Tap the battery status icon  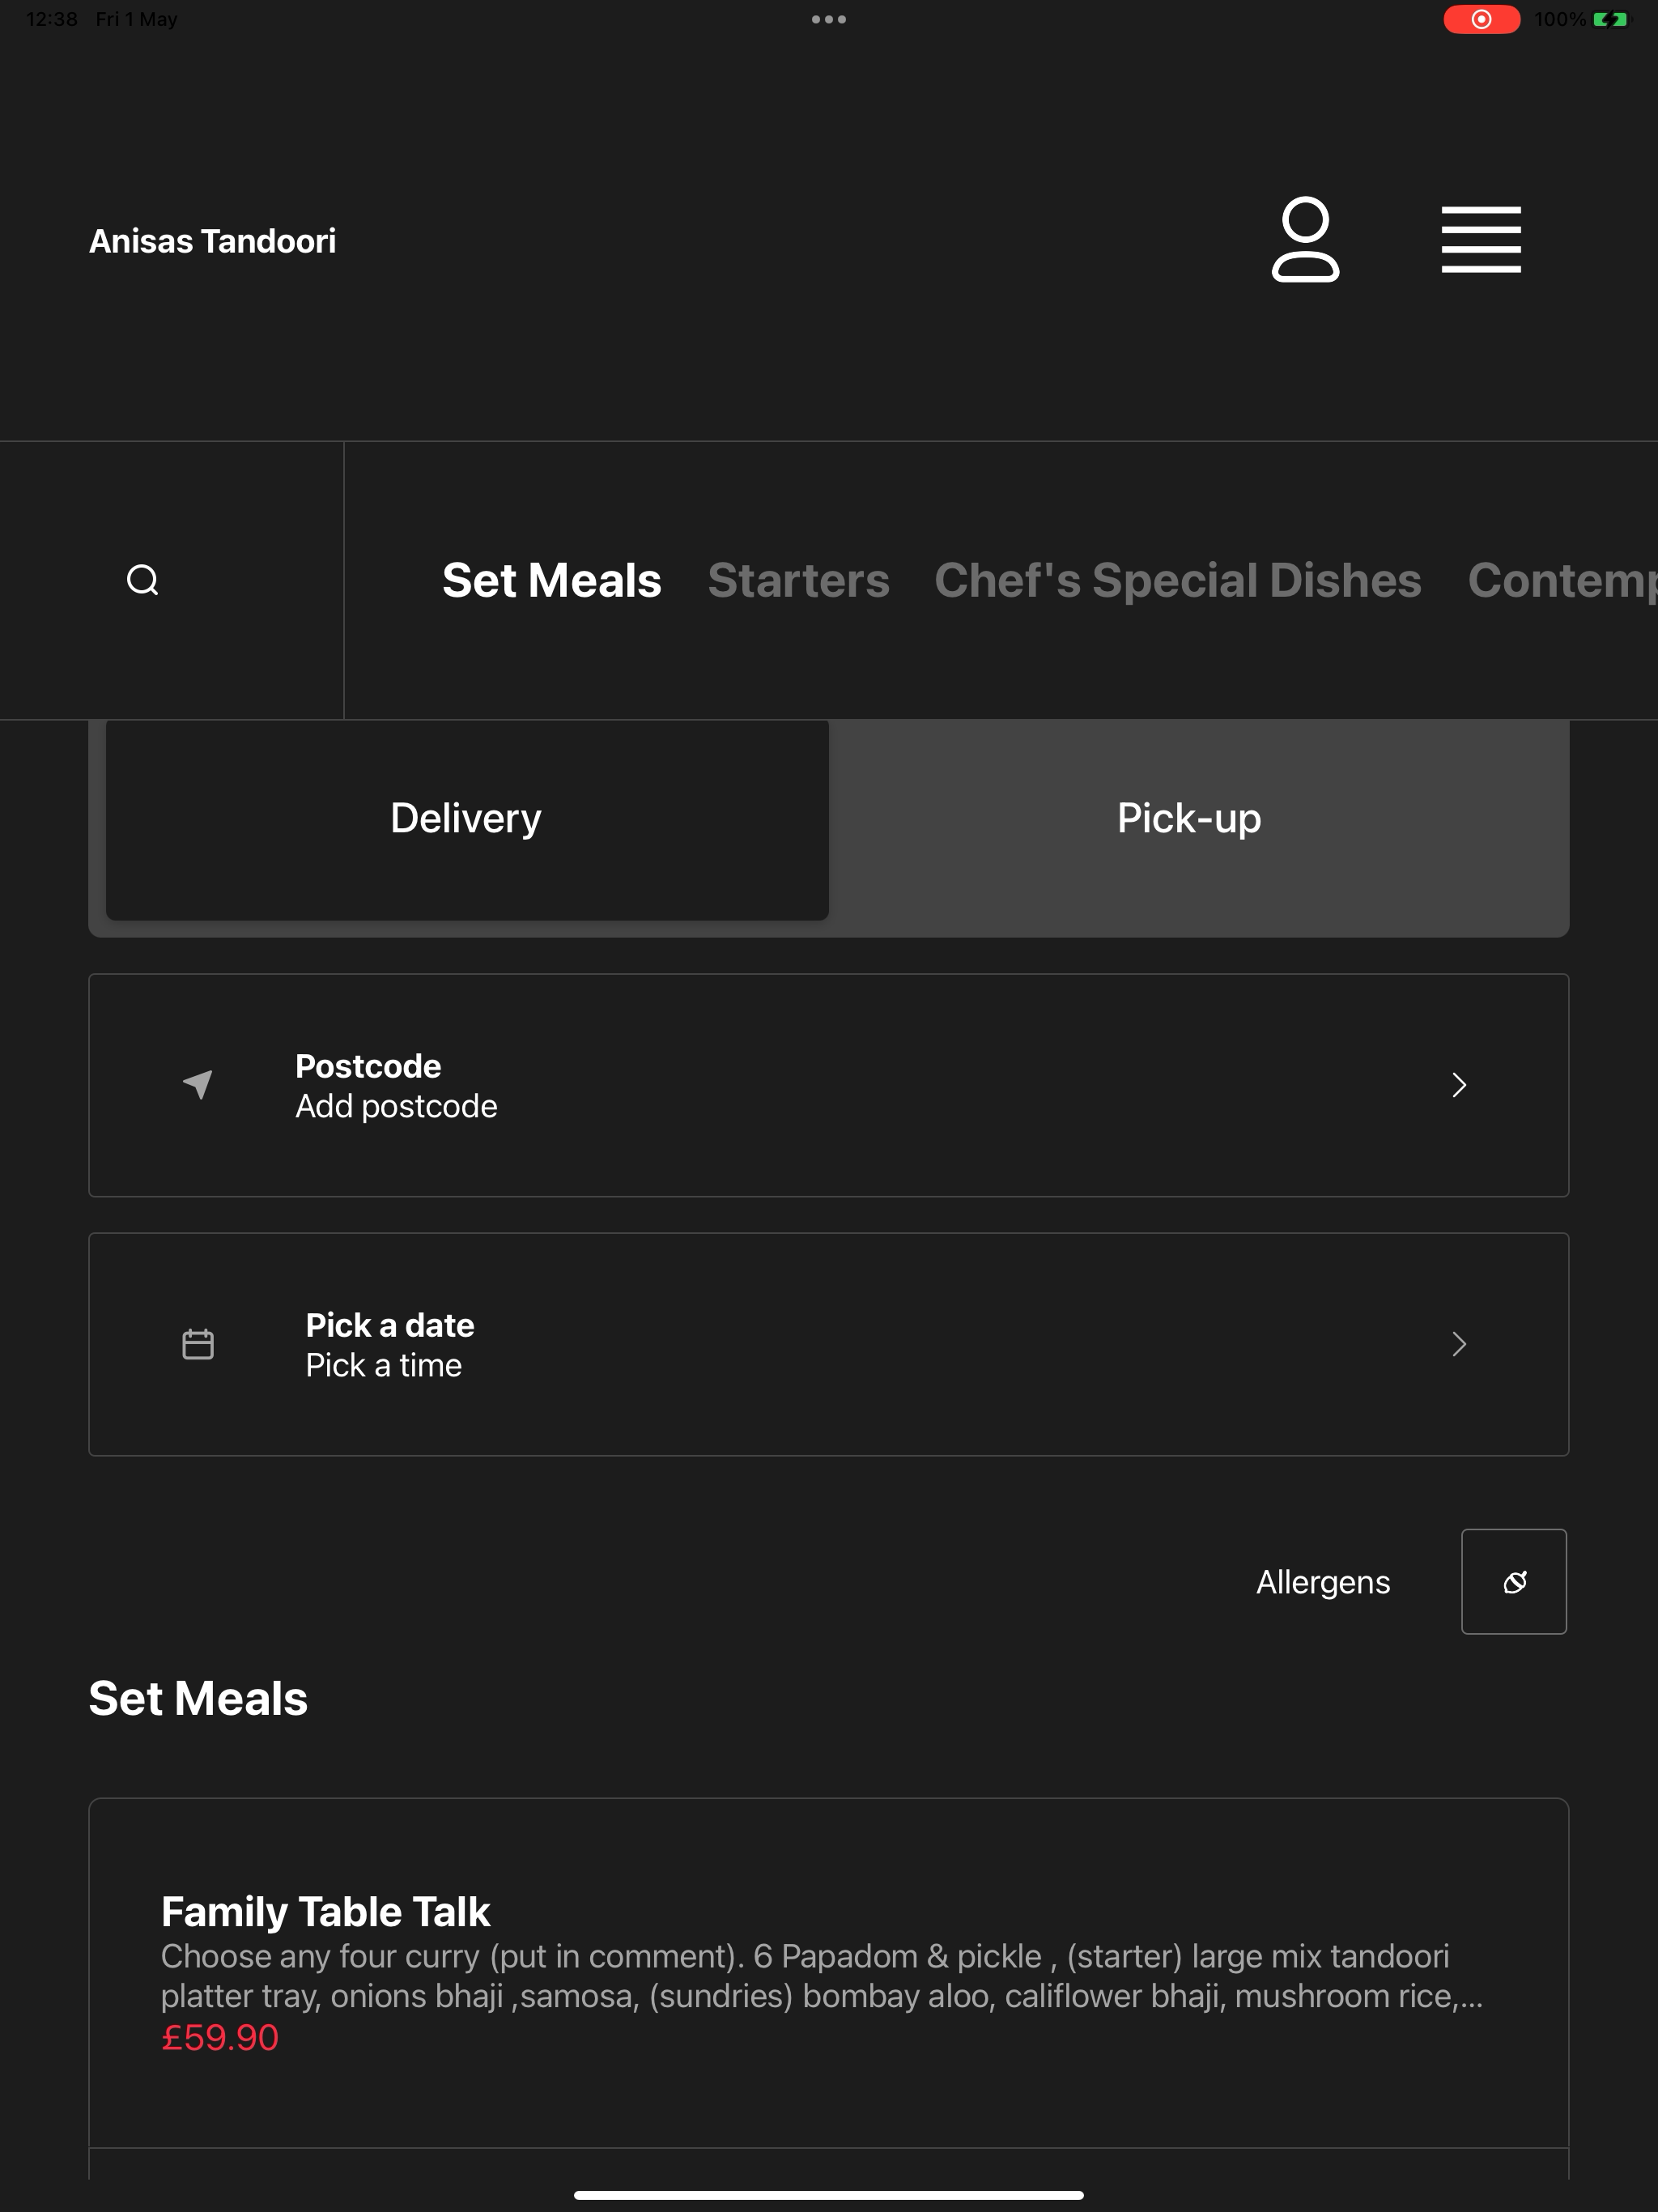[1610, 19]
